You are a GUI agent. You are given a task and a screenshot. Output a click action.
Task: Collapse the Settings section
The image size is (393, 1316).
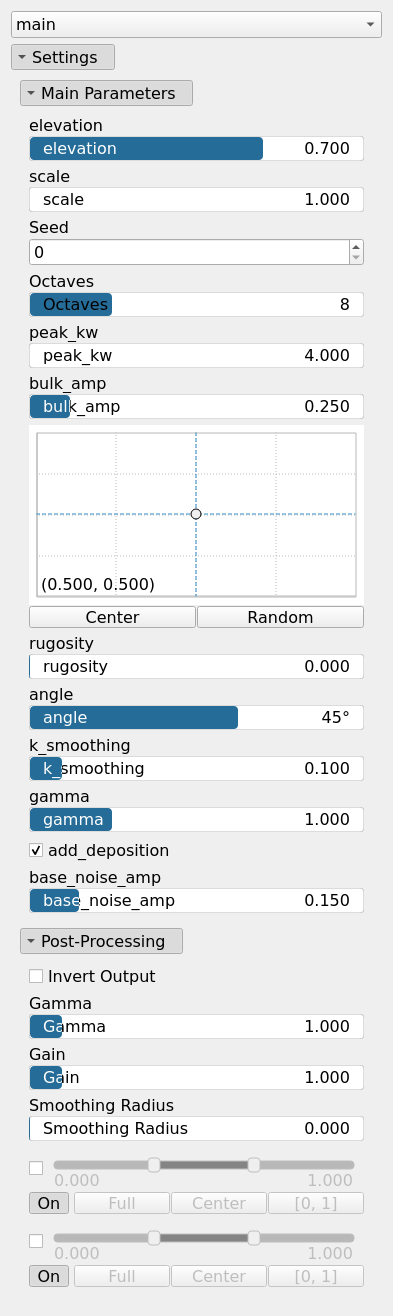[x=63, y=57]
